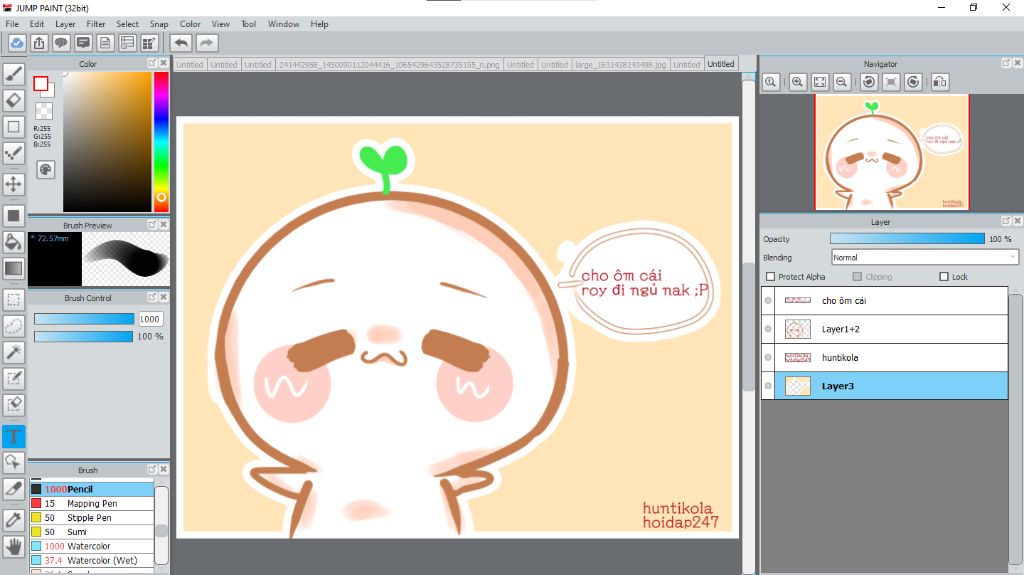The image size is (1024, 575).
Task: Toggle visibility of huntikola layer
Action: tap(769, 357)
